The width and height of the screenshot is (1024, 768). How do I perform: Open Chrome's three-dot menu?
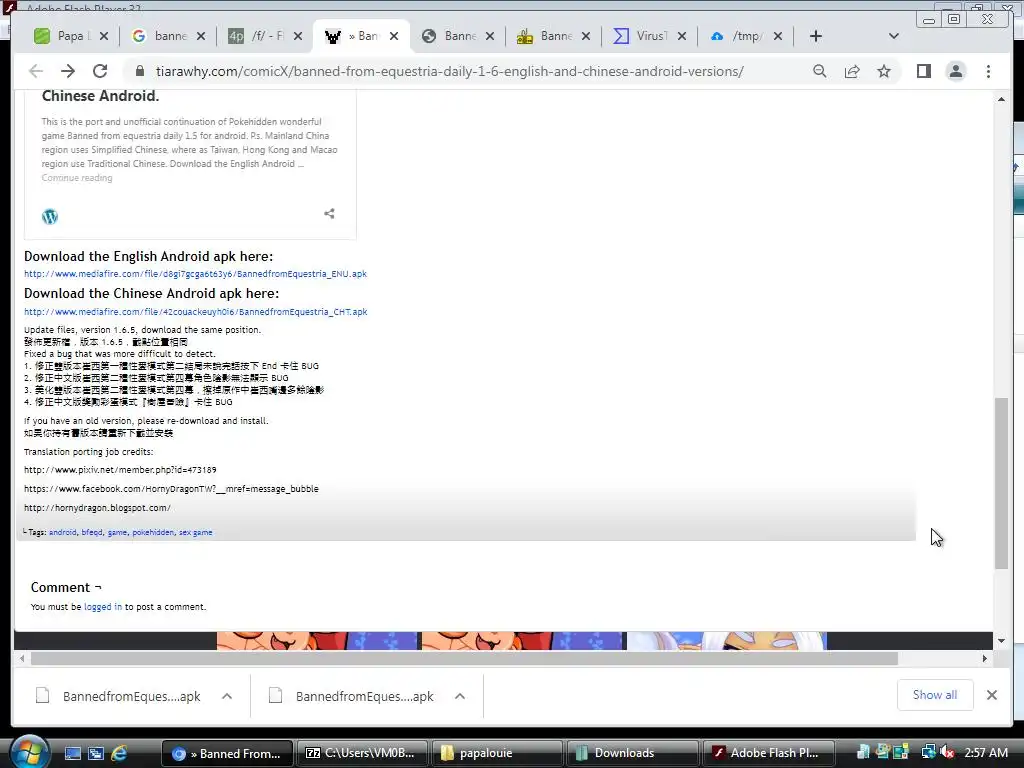click(988, 71)
